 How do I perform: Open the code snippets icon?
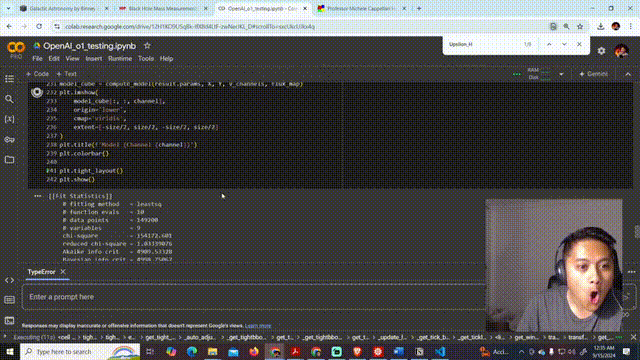[x=9, y=280]
